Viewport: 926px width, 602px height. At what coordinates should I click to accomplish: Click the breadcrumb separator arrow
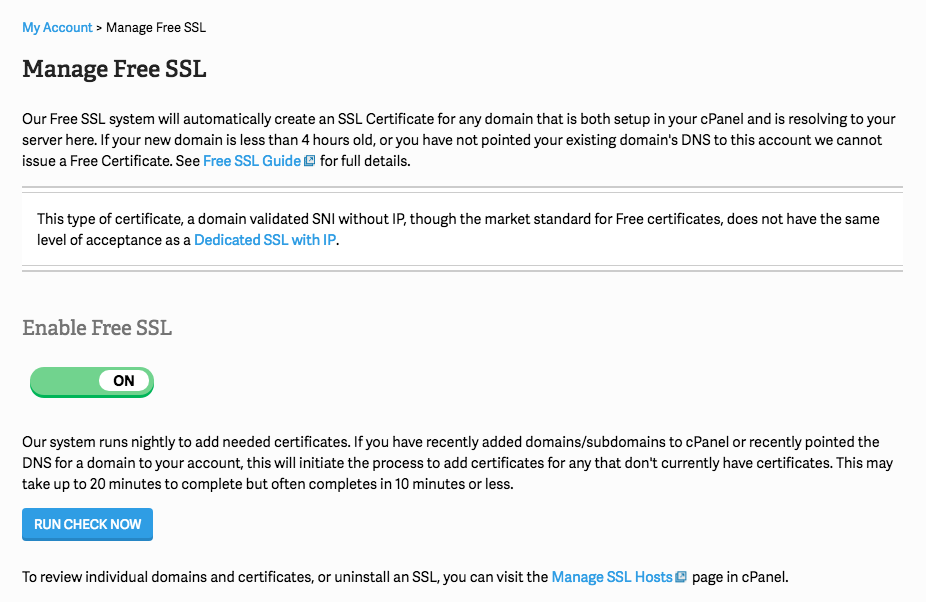click(x=99, y=28)
